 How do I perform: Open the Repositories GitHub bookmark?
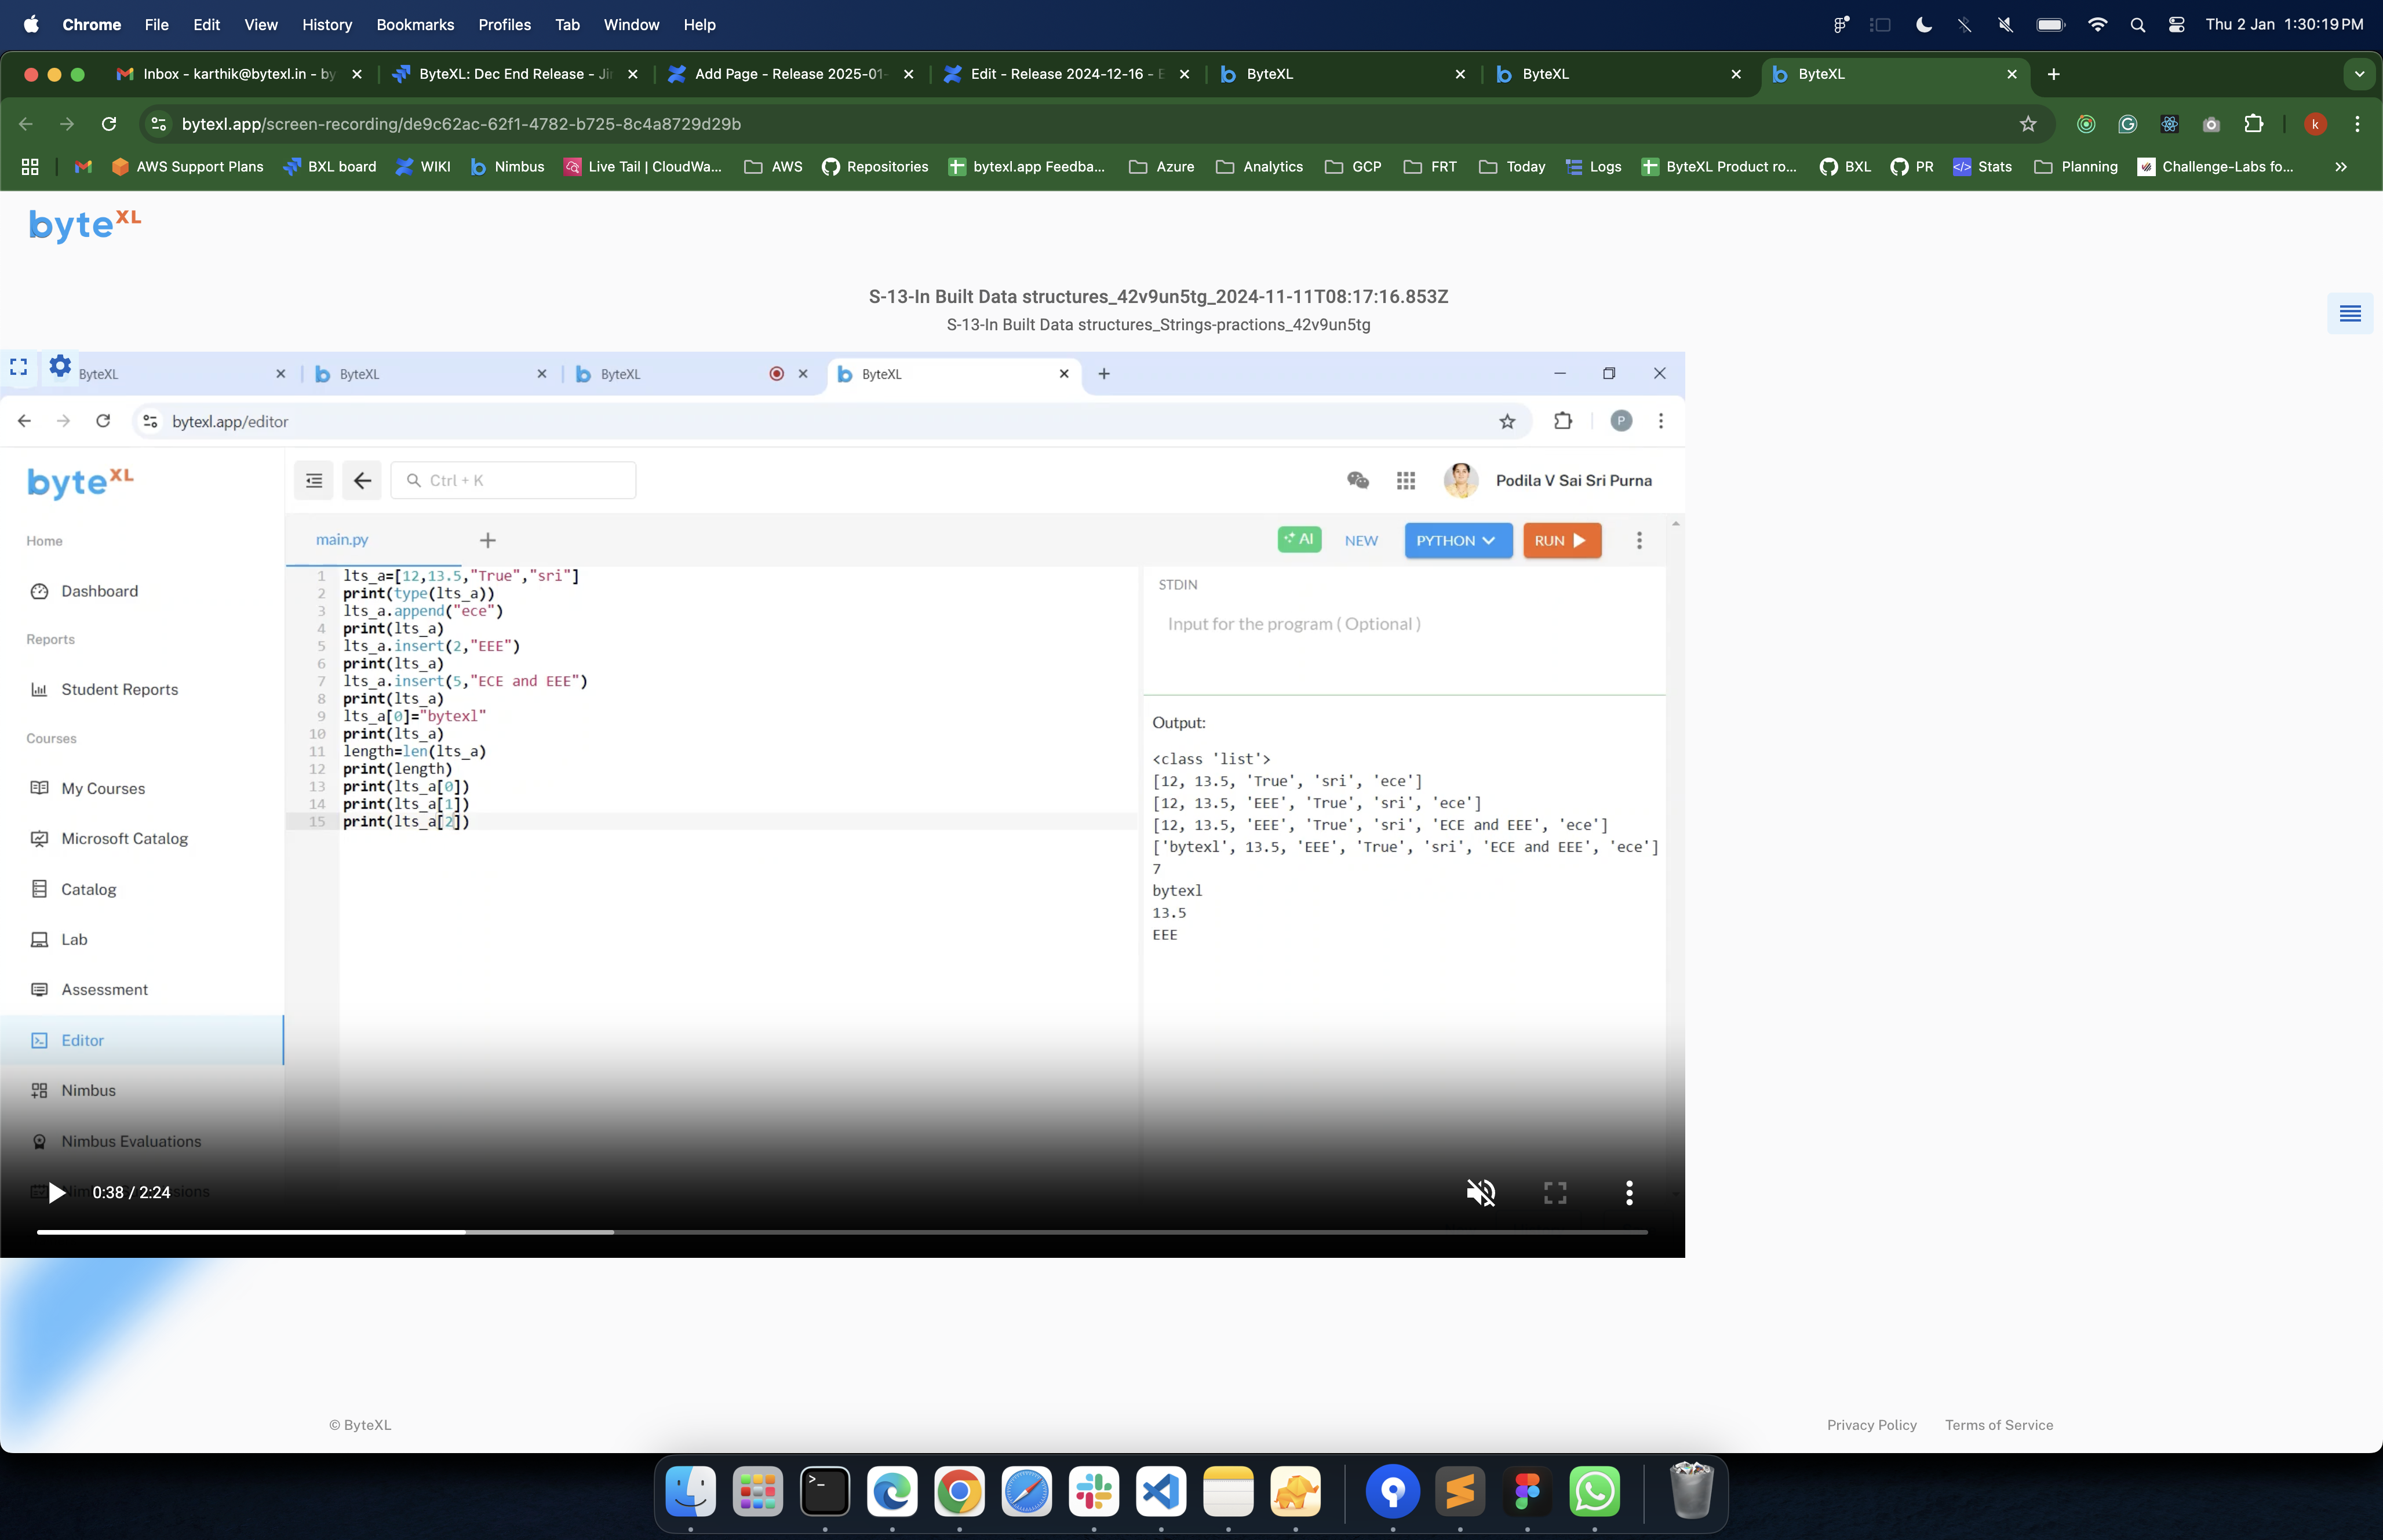tap(875, 167)
